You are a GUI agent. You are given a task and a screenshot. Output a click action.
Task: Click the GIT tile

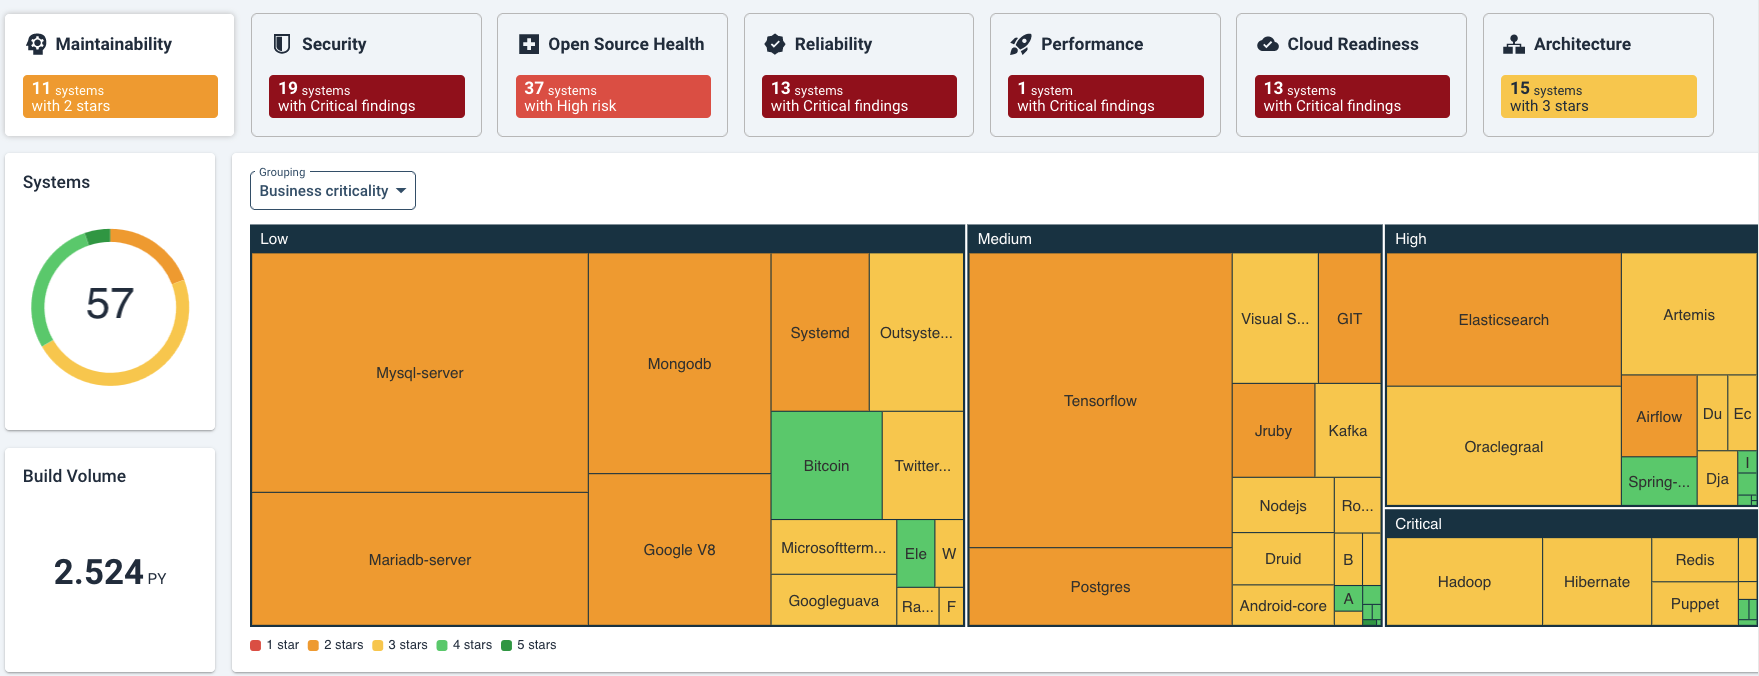coord(1350,318)
